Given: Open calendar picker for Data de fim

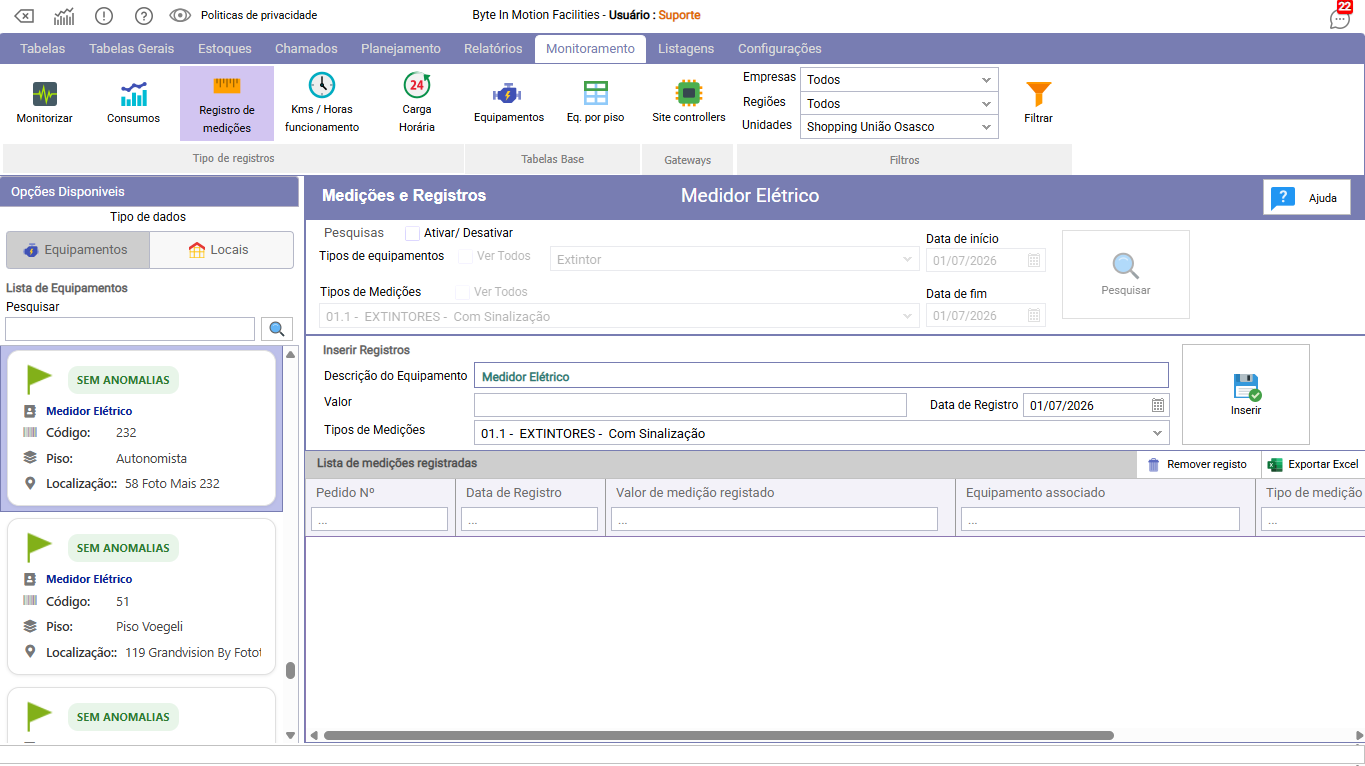Looking at the screenshot, I should [1034, 315].
